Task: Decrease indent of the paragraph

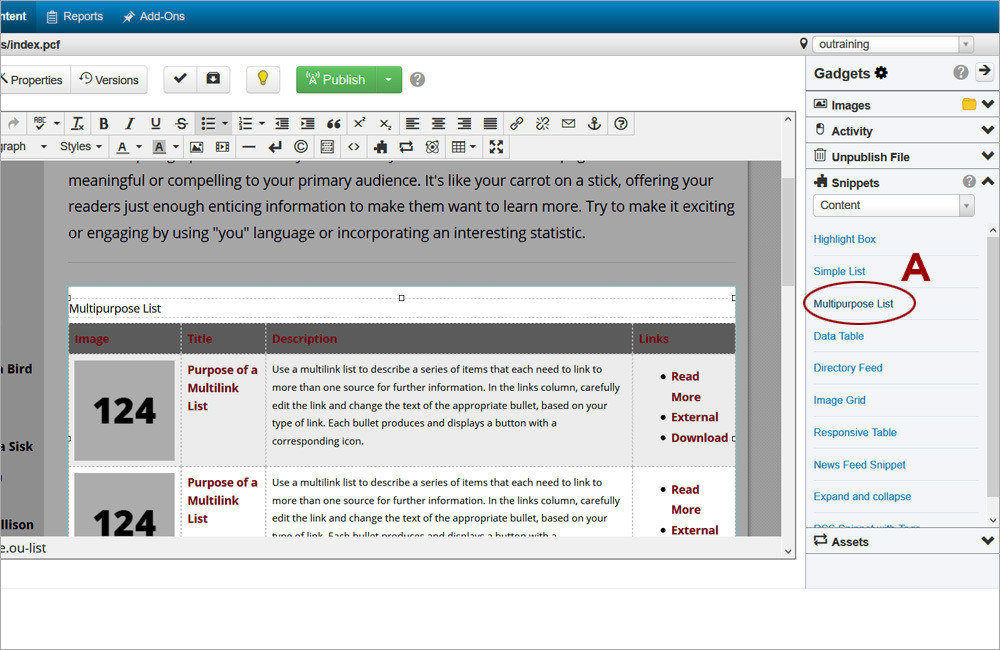Action: pyautogui.click(x=282, y=124)
